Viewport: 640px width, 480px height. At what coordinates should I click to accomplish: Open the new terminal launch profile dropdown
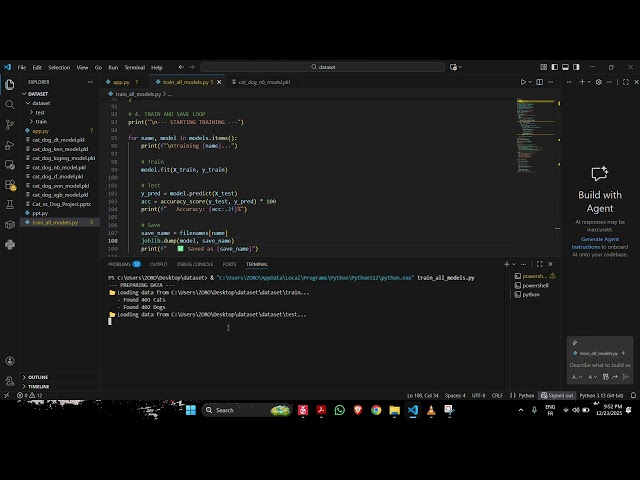point(514,264)
